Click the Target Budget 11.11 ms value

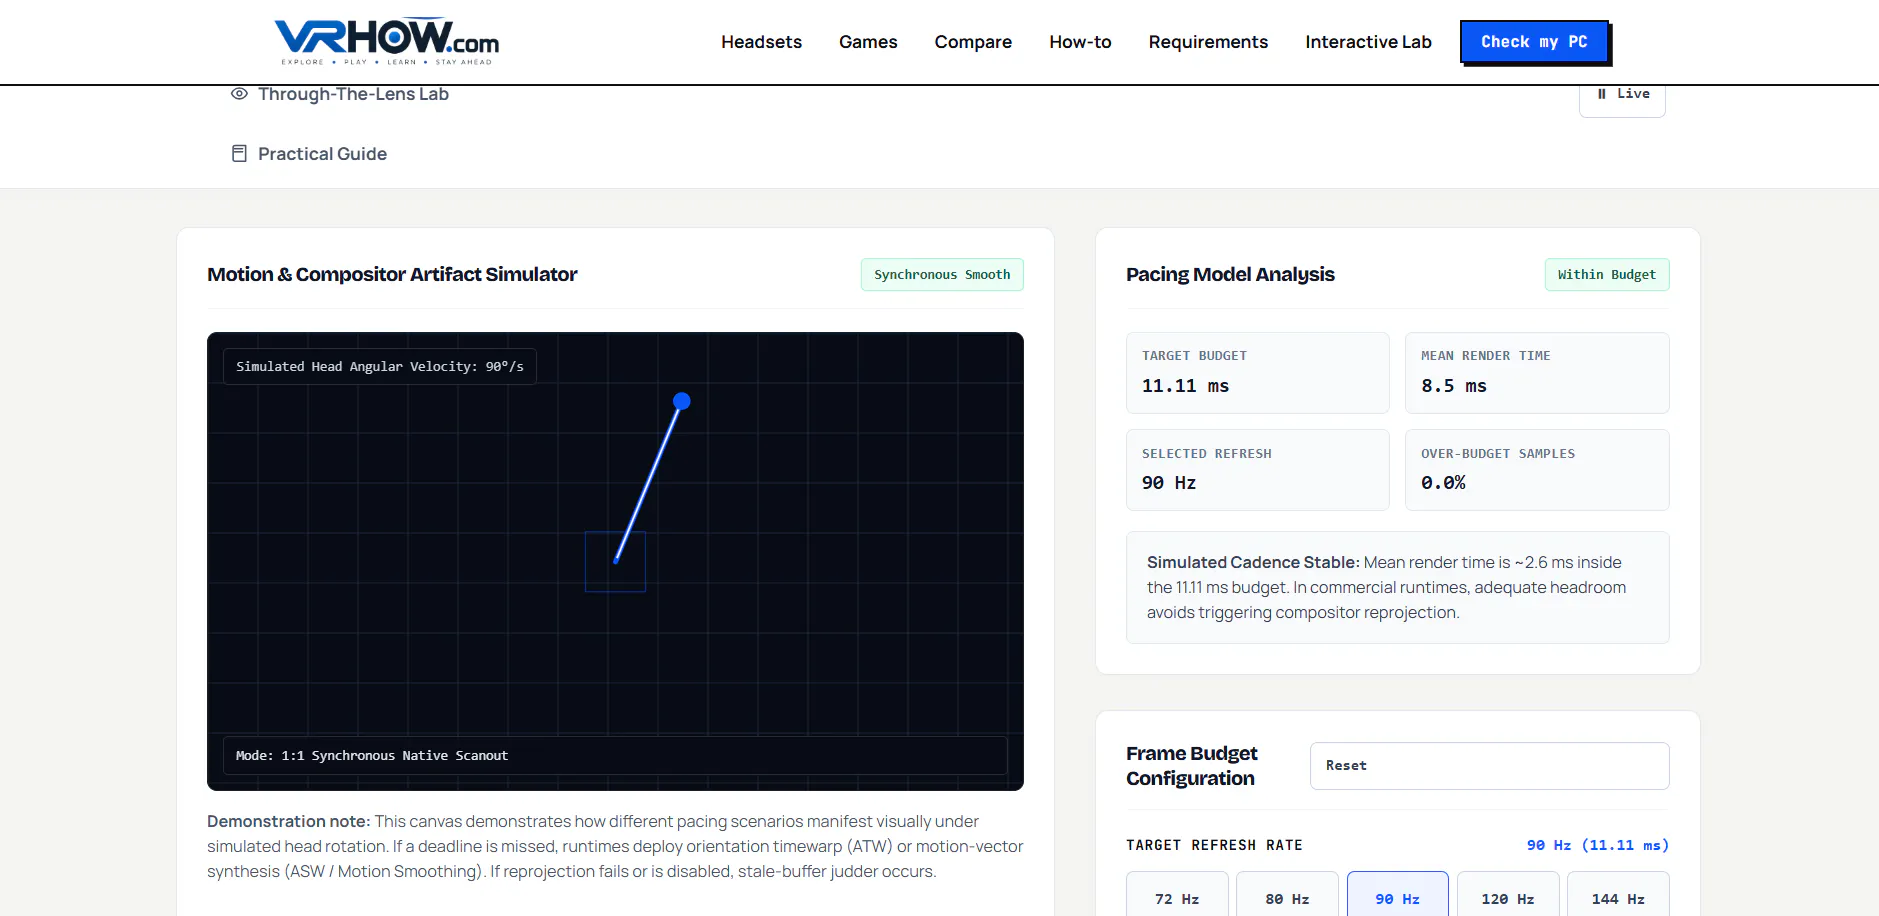point(1185,386)
